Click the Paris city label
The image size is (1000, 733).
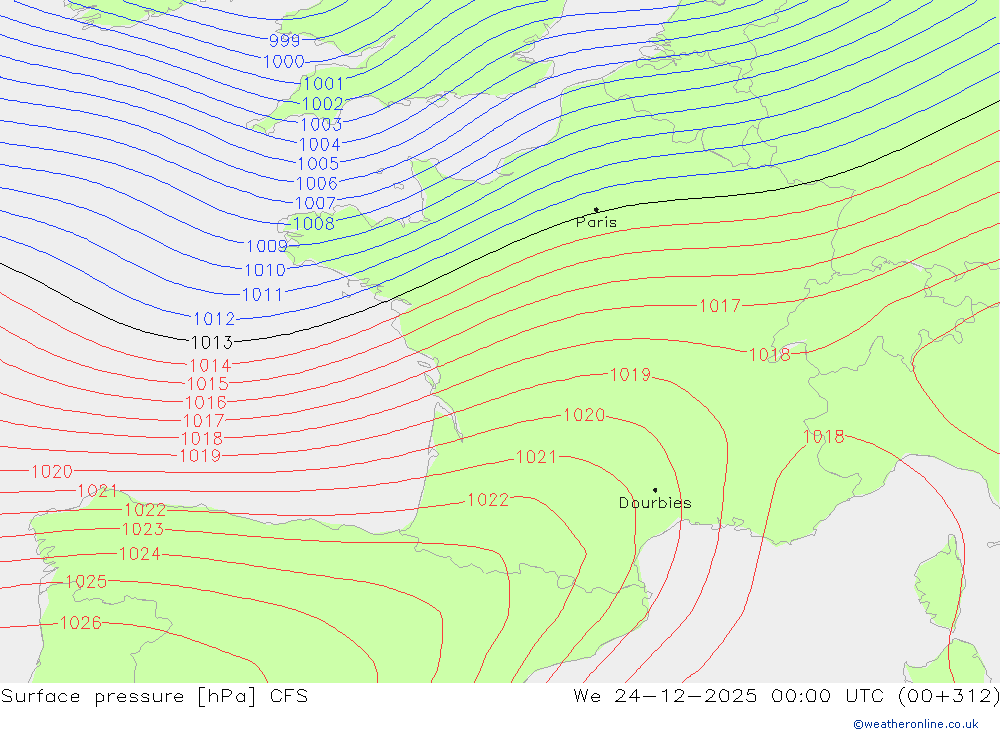coord(596,222)
